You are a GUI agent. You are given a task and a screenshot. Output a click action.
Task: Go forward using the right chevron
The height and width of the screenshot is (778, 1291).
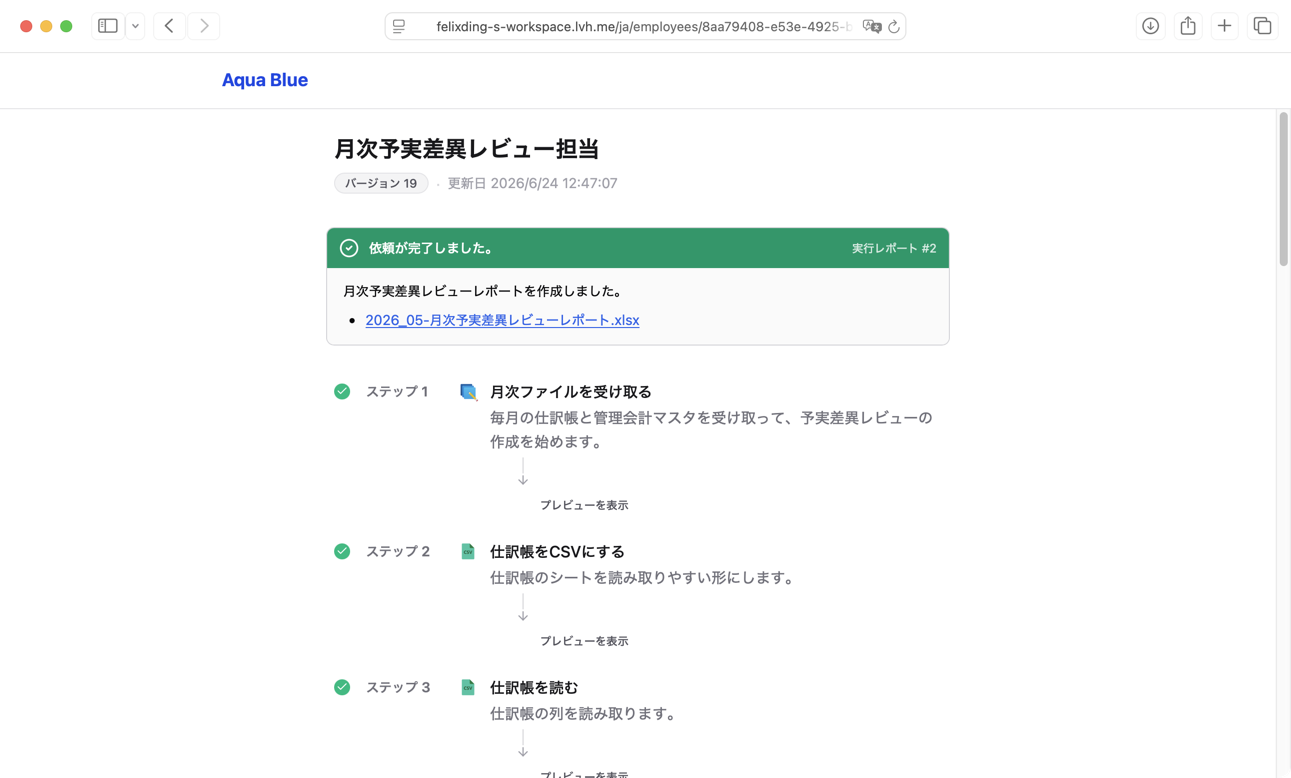[204, 26]
